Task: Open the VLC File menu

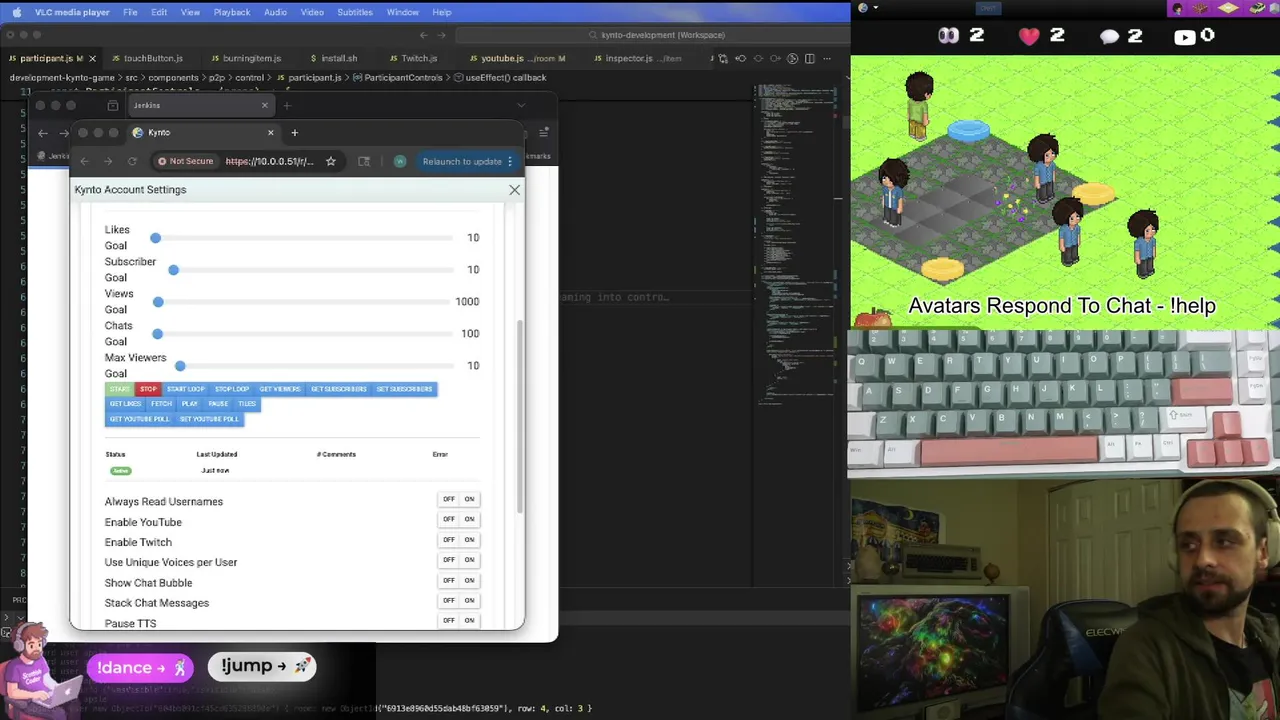Action: (x=130, y=12)
